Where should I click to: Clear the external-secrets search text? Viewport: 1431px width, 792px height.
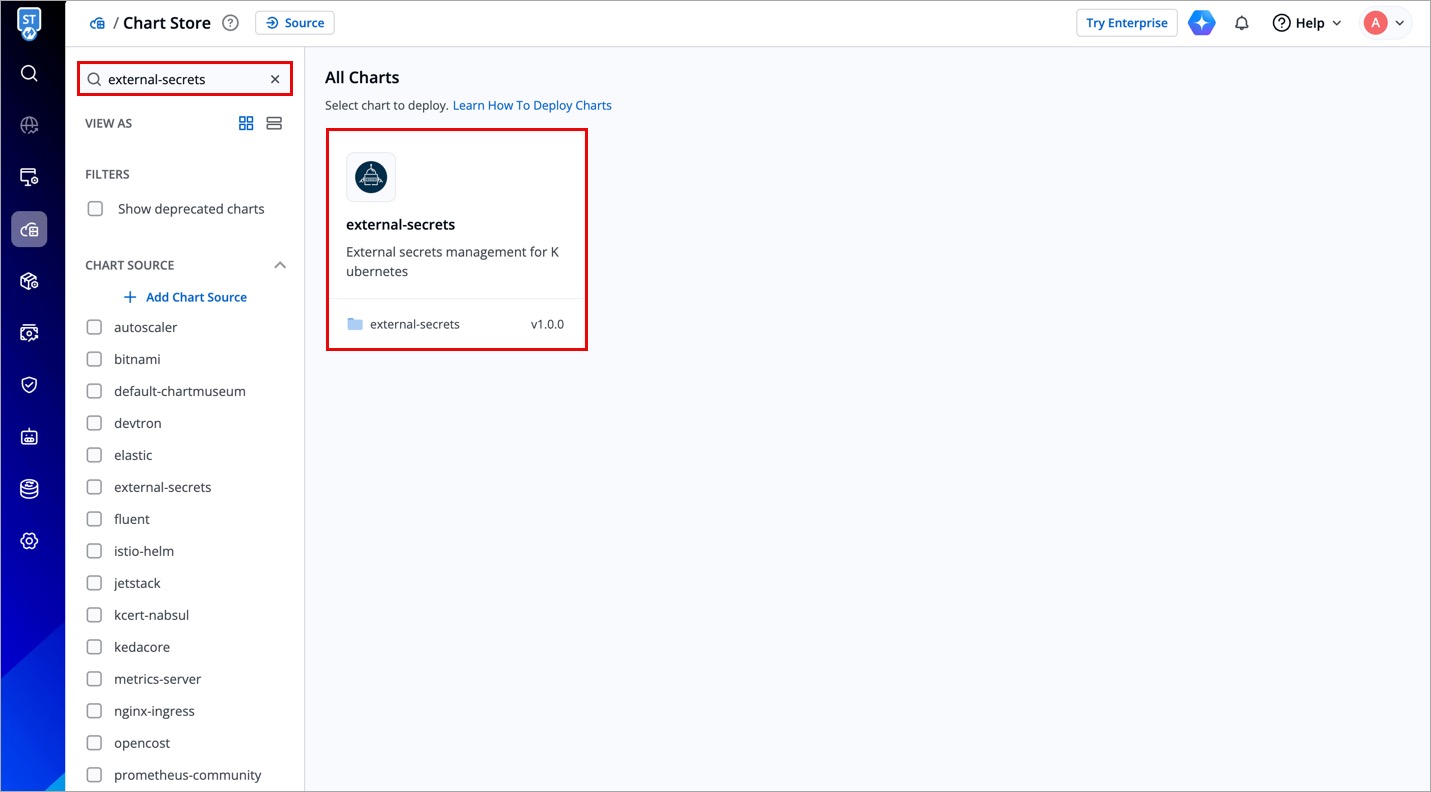pyautogui.click(x=275, y=79)
